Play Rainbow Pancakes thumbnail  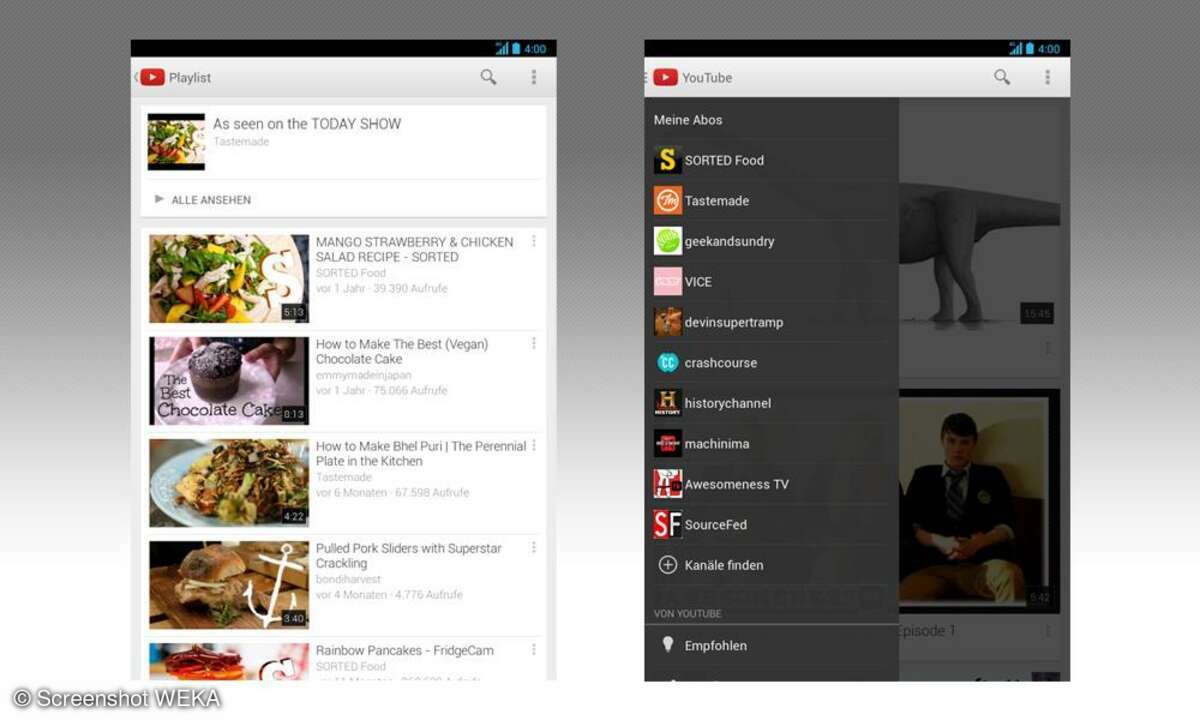tap(229, 662)
